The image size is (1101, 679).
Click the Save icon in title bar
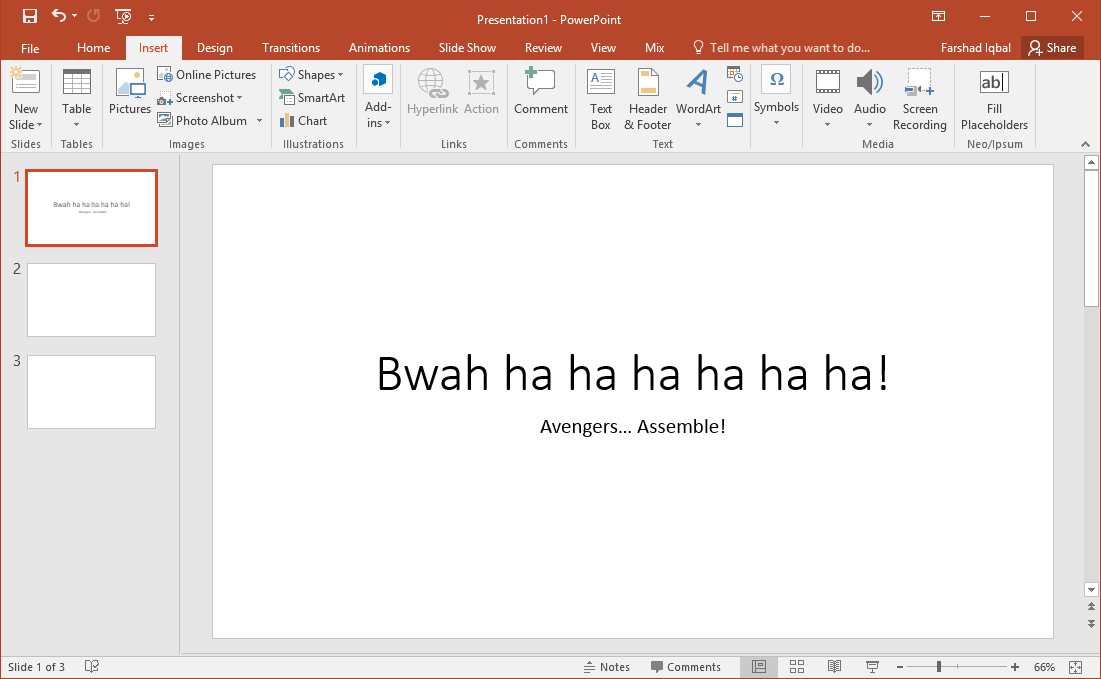click(30, 16)
